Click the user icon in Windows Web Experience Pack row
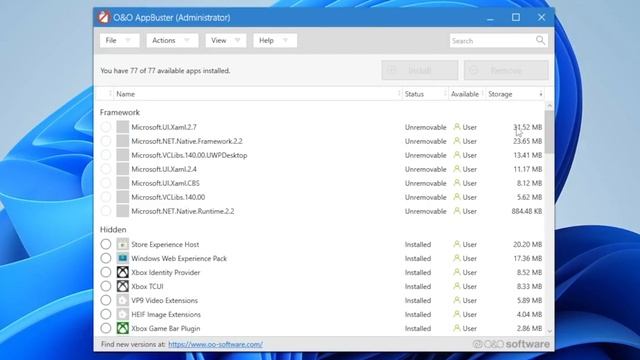The image size is (640, 360). tap(457, 258)
